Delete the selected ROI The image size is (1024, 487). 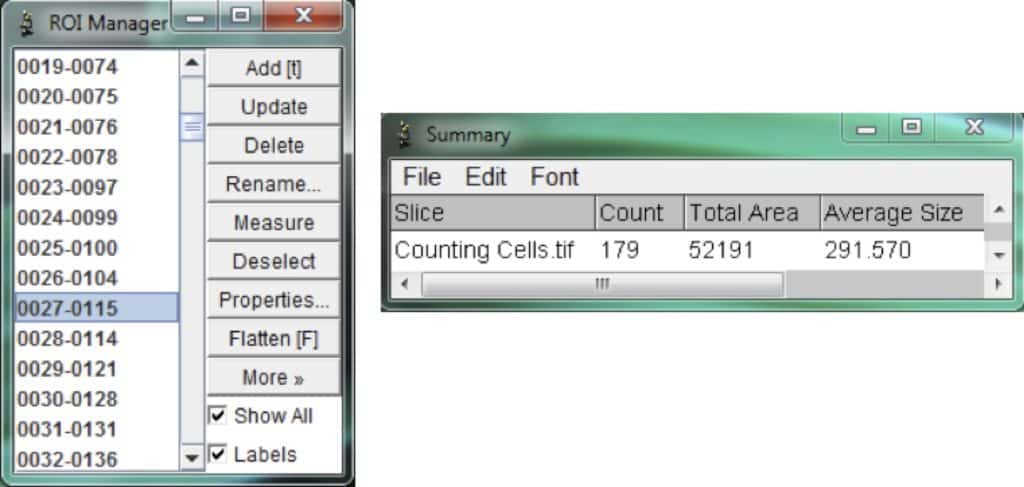tap(274, 145)
